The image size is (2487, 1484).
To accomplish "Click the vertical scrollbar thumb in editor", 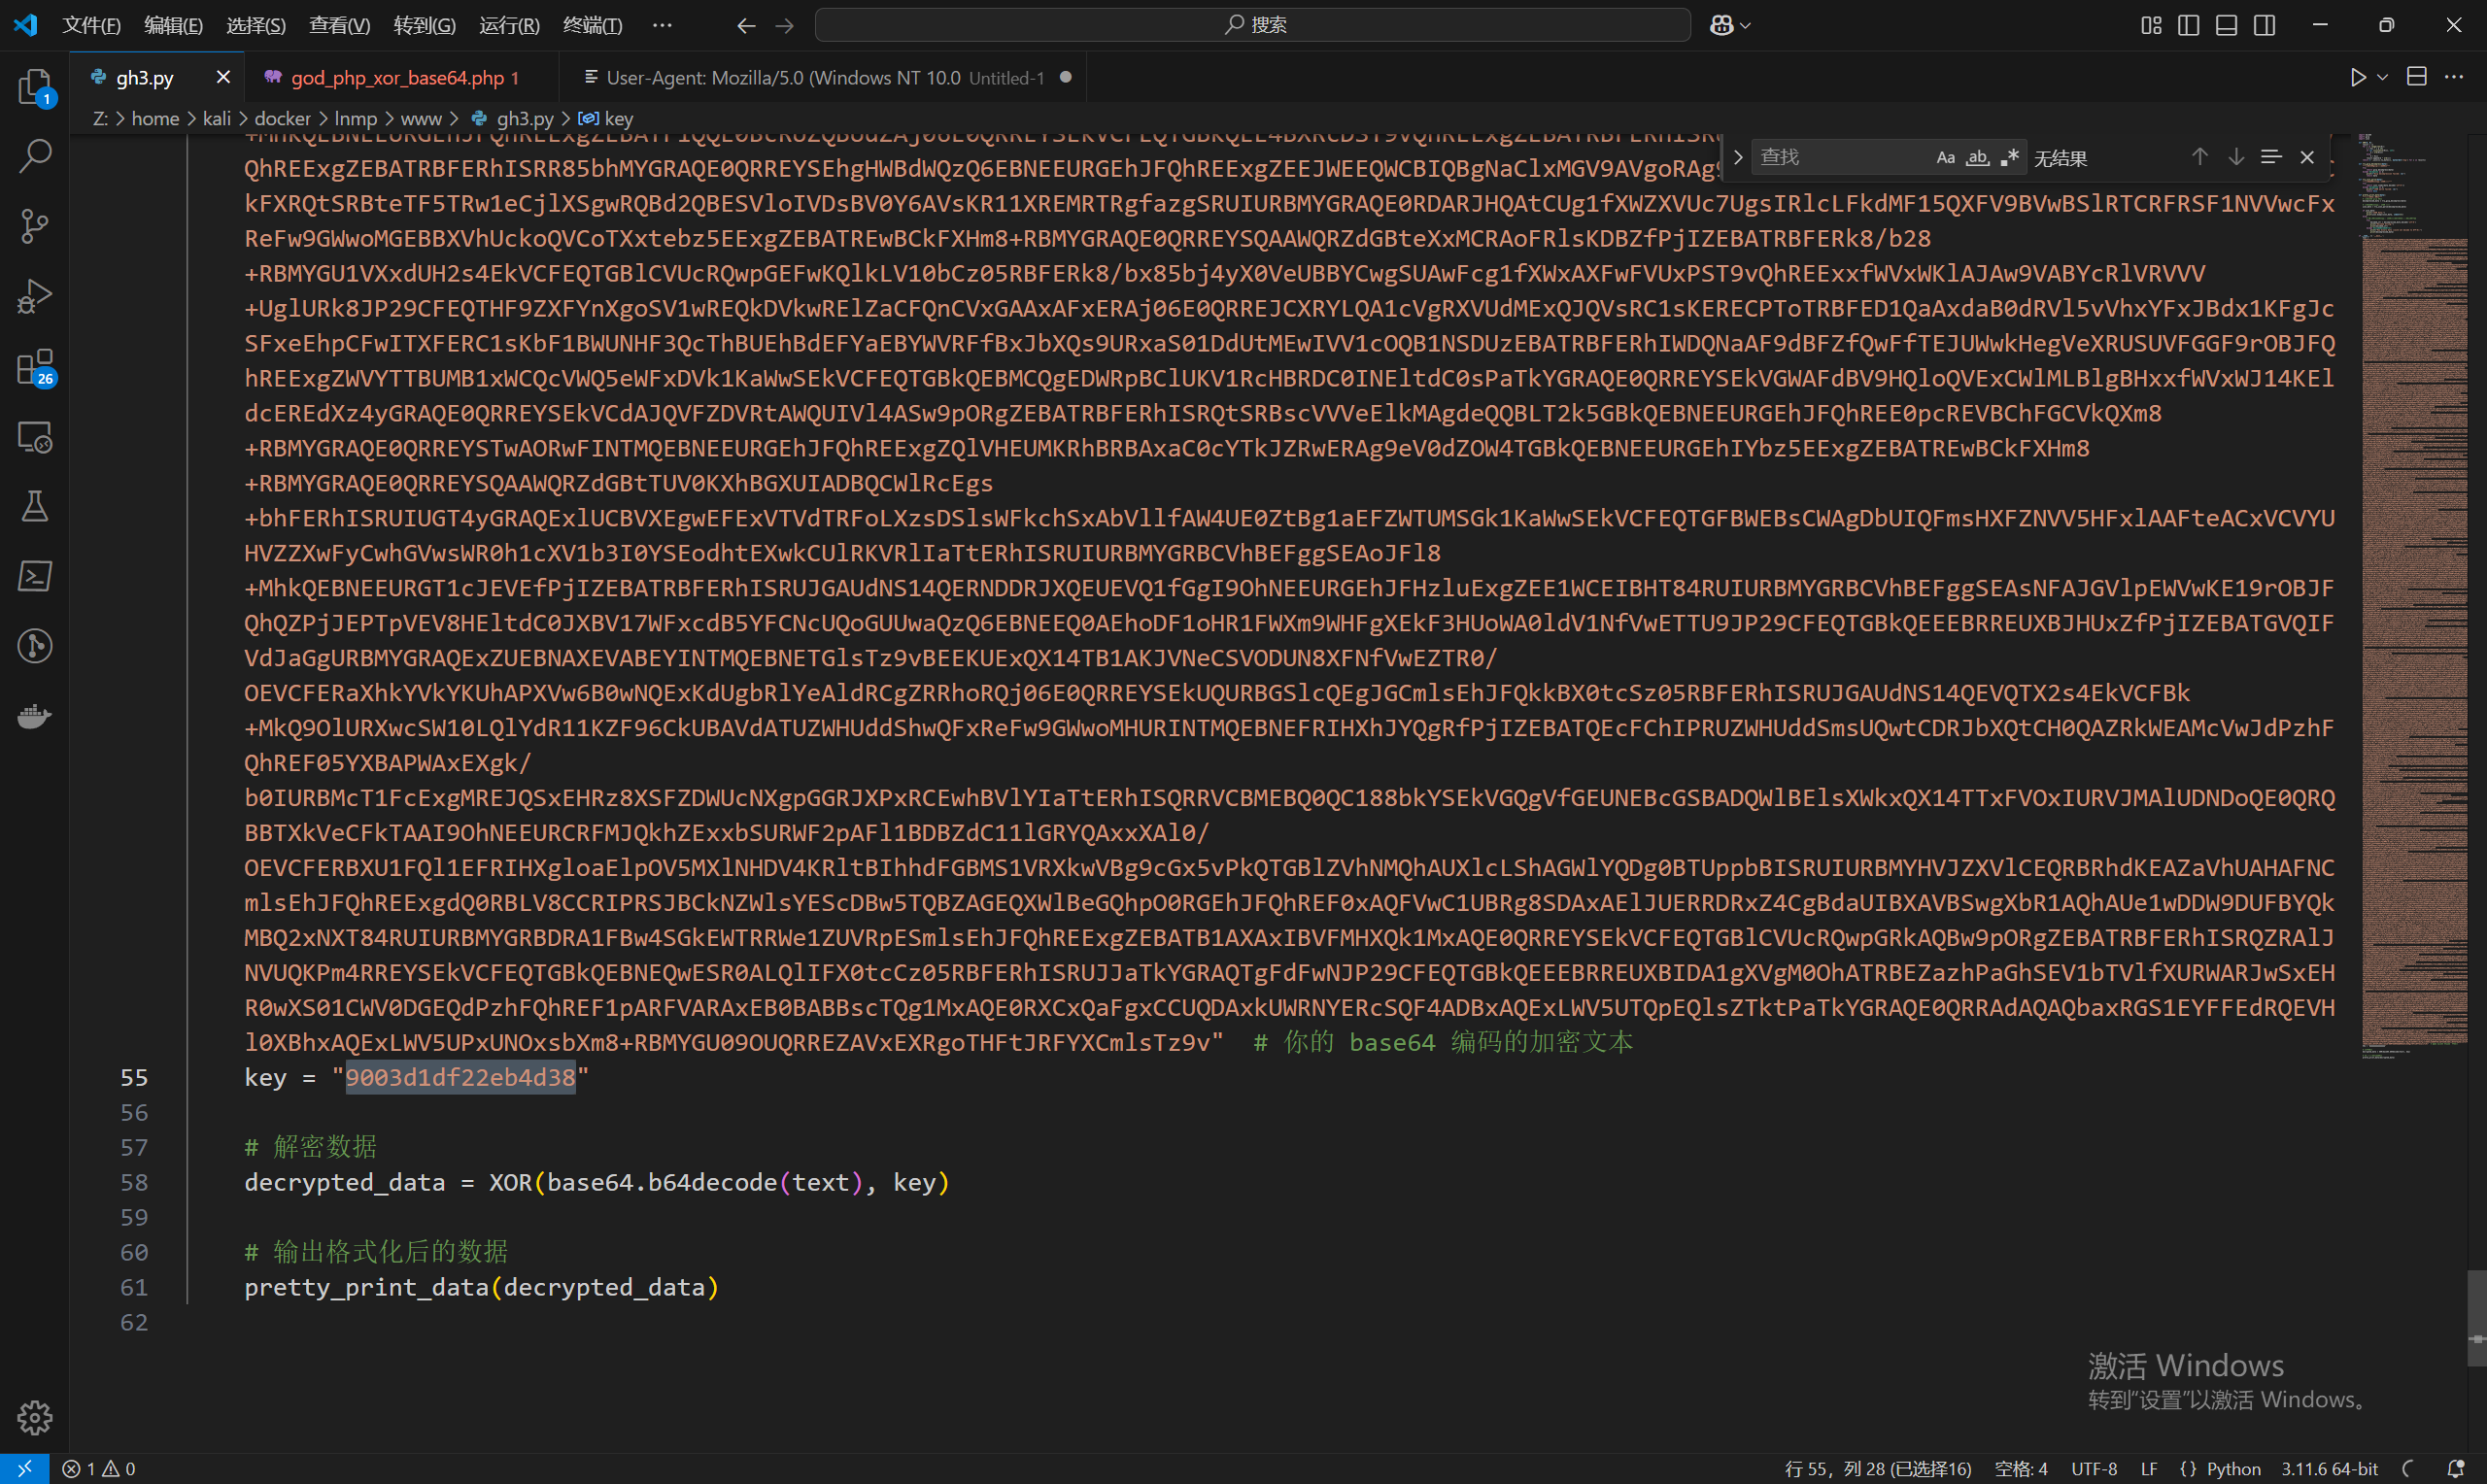I will pyautogui.click(x=2476, y=1317).
